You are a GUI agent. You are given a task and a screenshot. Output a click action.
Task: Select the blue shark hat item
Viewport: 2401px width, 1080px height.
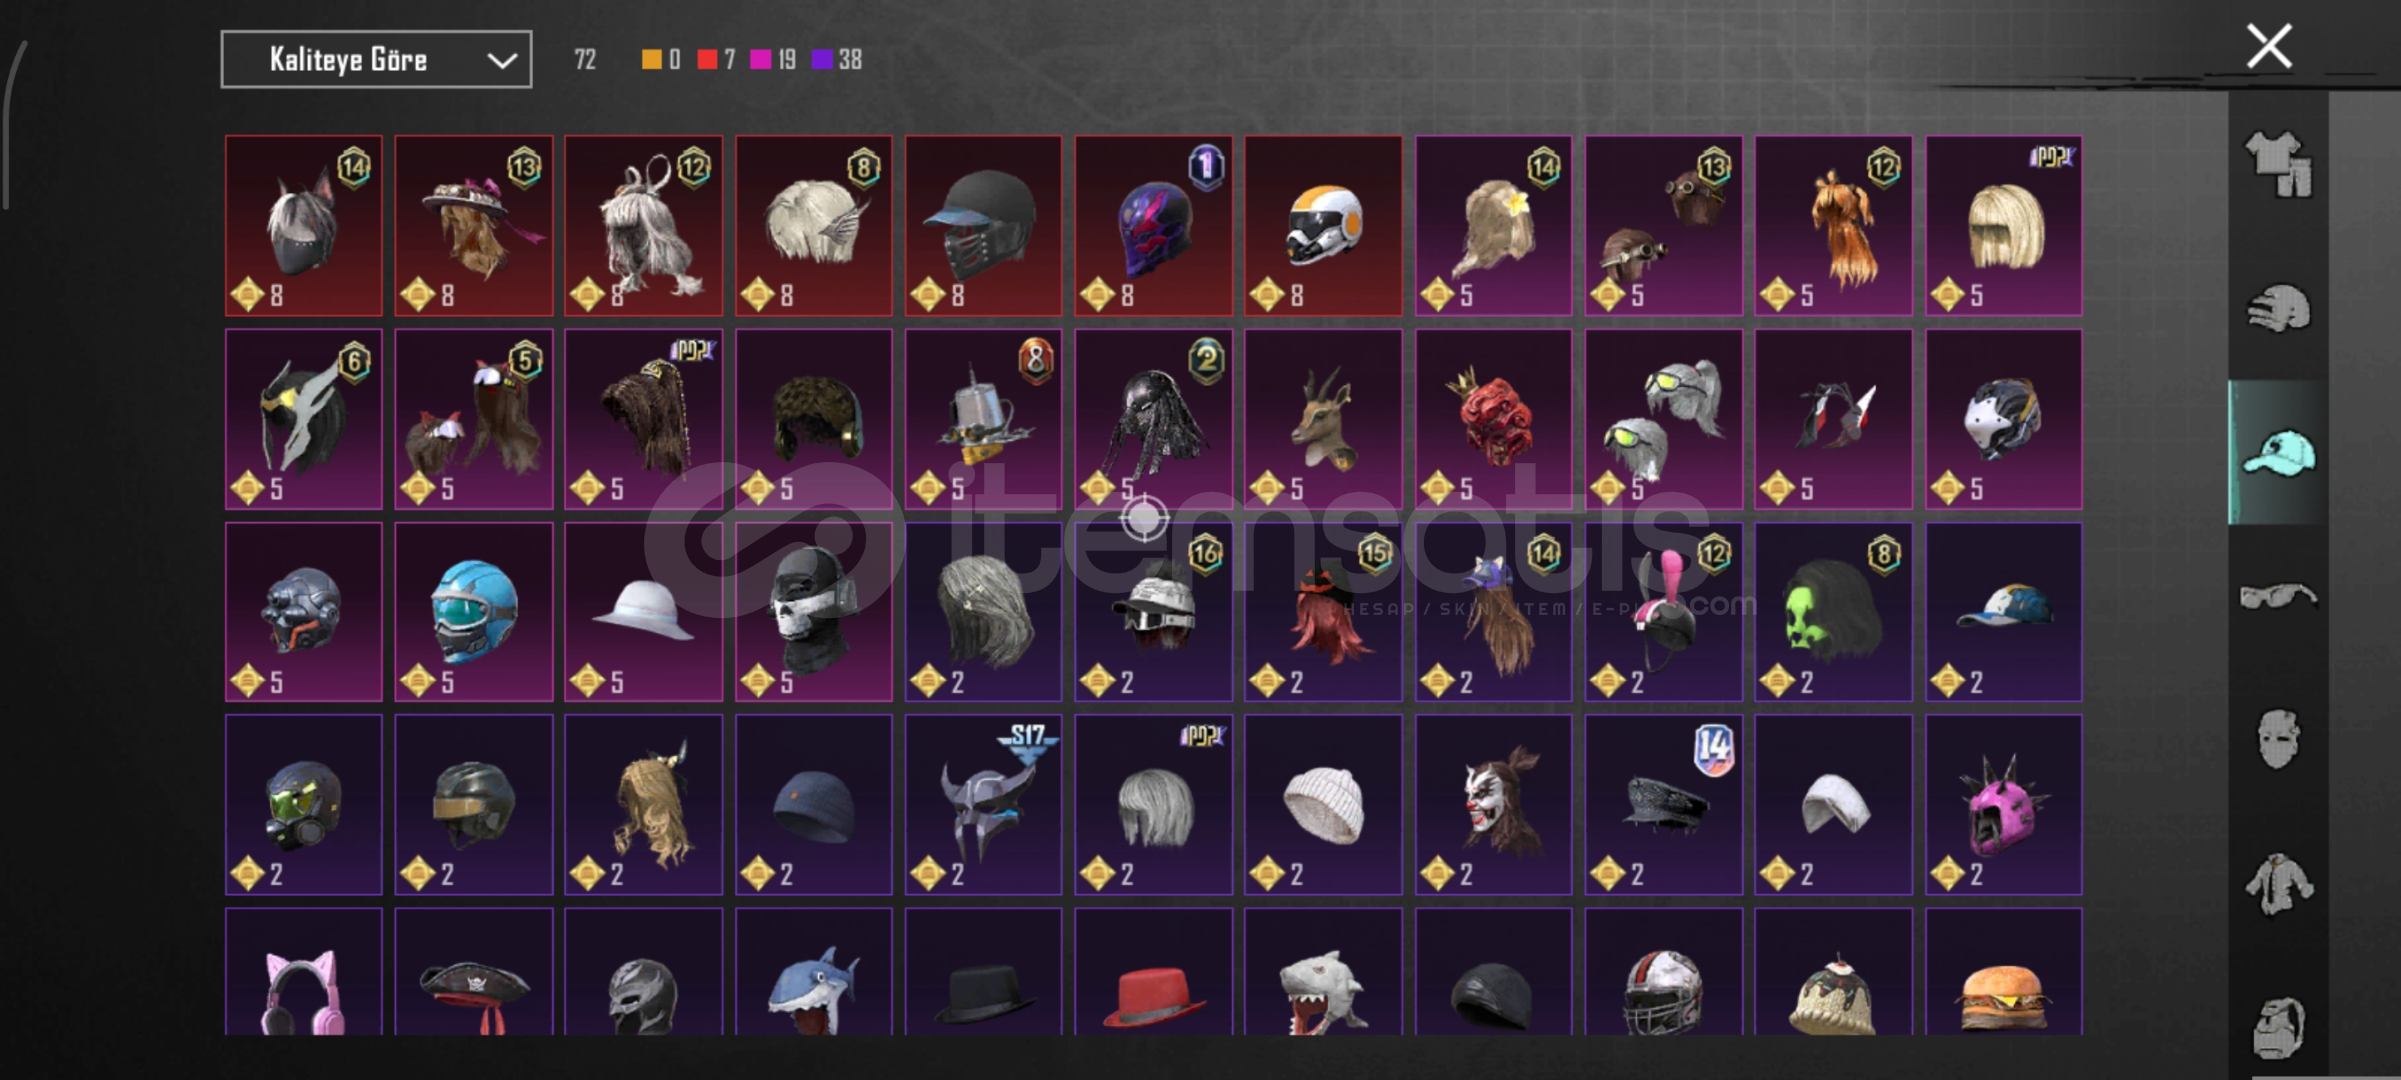(x=814, y=972)
